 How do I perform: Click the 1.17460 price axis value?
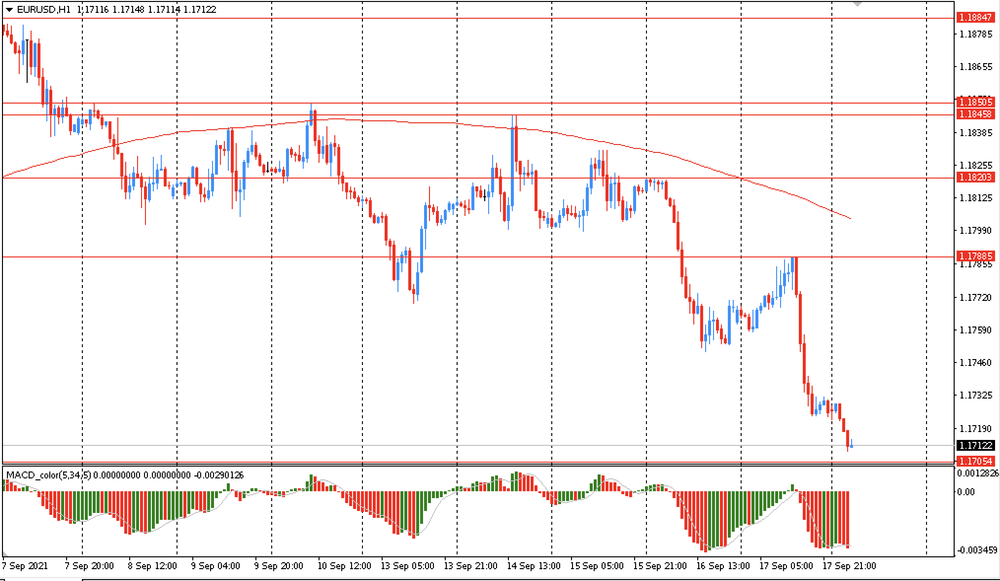976,363
